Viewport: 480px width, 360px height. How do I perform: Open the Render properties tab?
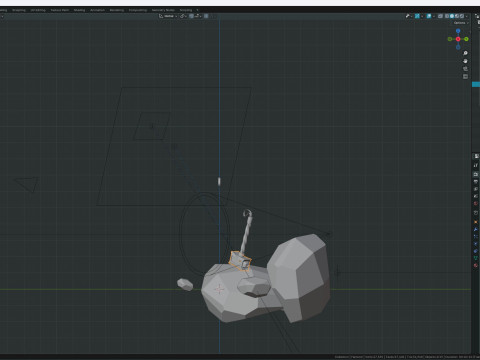476,174
